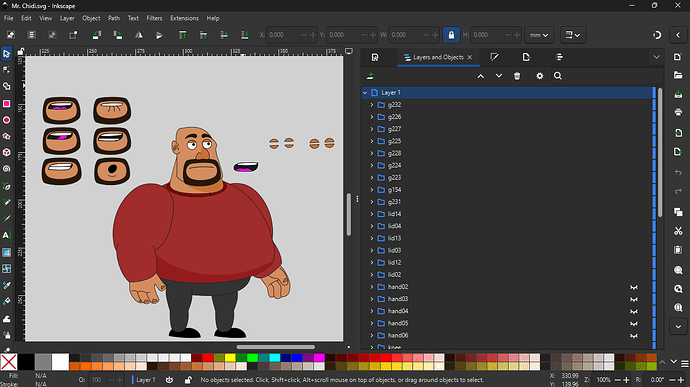This screenshot has height=387, width=690.
Task: Open Layers panel settings gear
Action: coord(540,76)
